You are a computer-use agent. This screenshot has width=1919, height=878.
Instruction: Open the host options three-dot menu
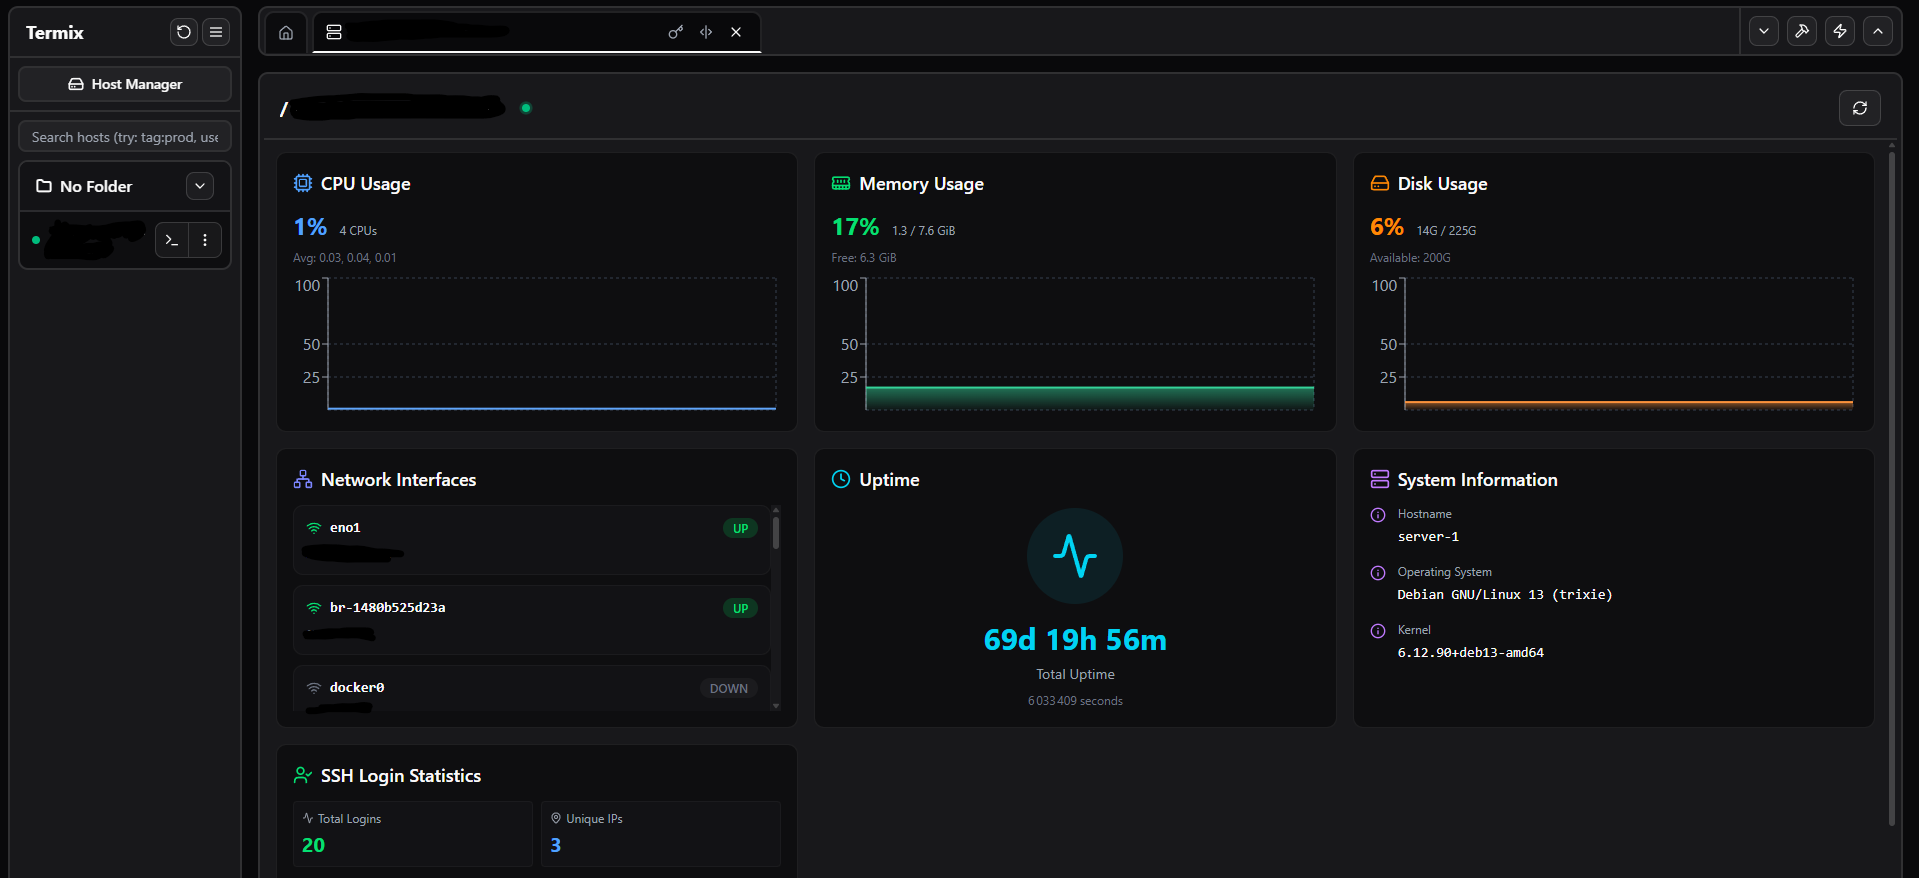tap(205, 240)
